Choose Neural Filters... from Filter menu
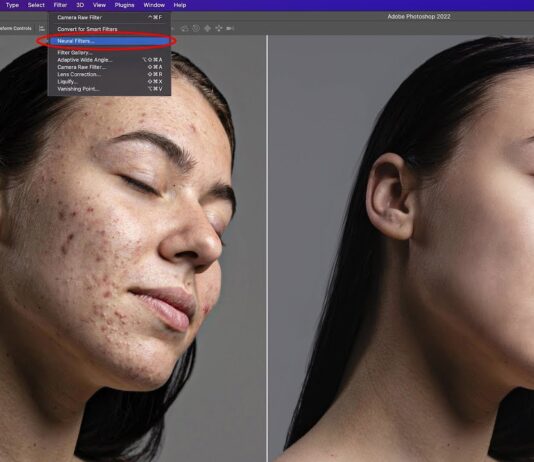534x462 pixels. pos(109,41)
